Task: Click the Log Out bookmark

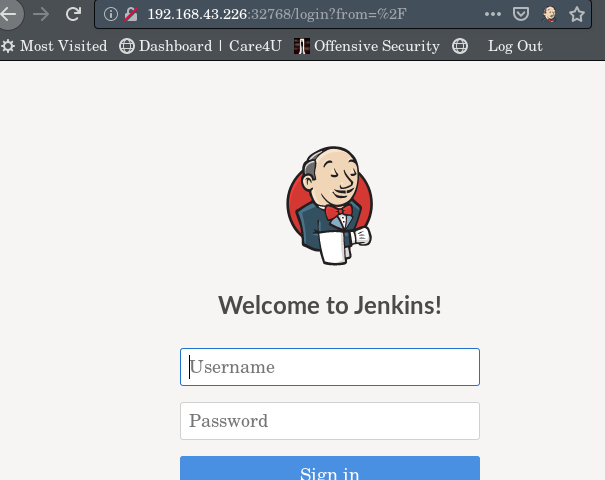Action: tap(515, 46)
